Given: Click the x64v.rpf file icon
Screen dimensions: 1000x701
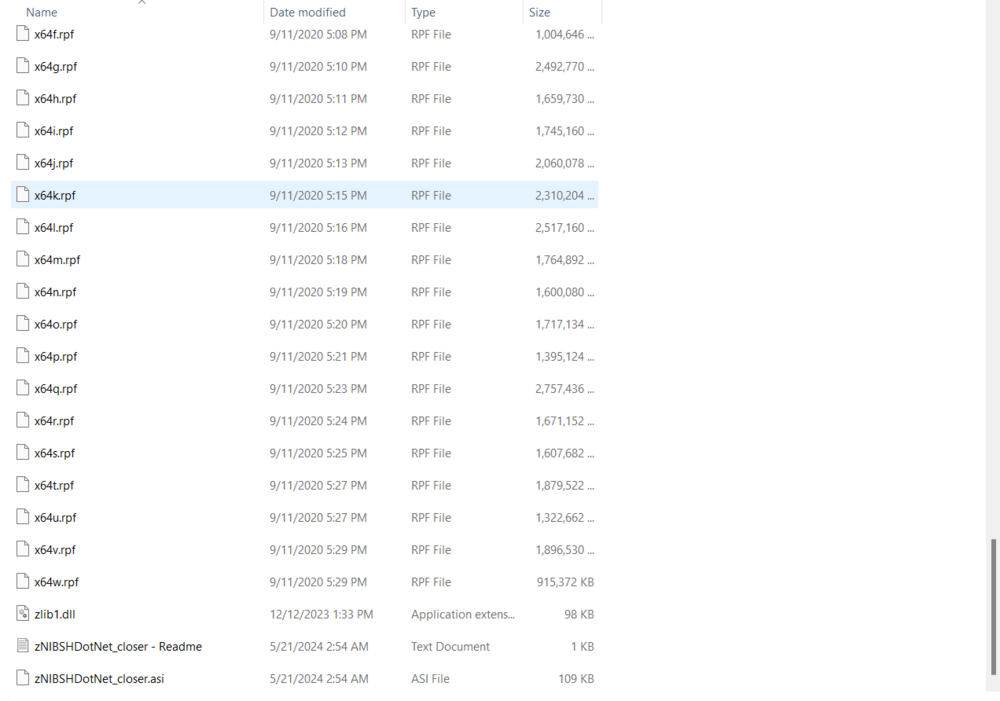Looking at the screenshot, I should (21, 549).
